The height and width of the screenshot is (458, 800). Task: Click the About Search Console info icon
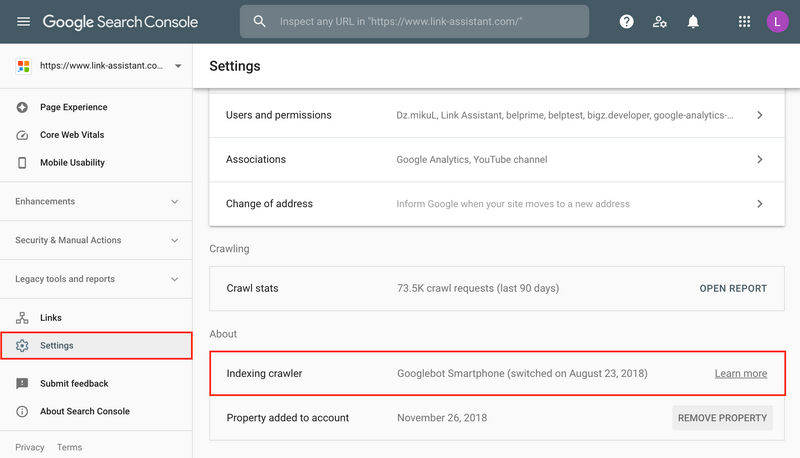point(22,411)
